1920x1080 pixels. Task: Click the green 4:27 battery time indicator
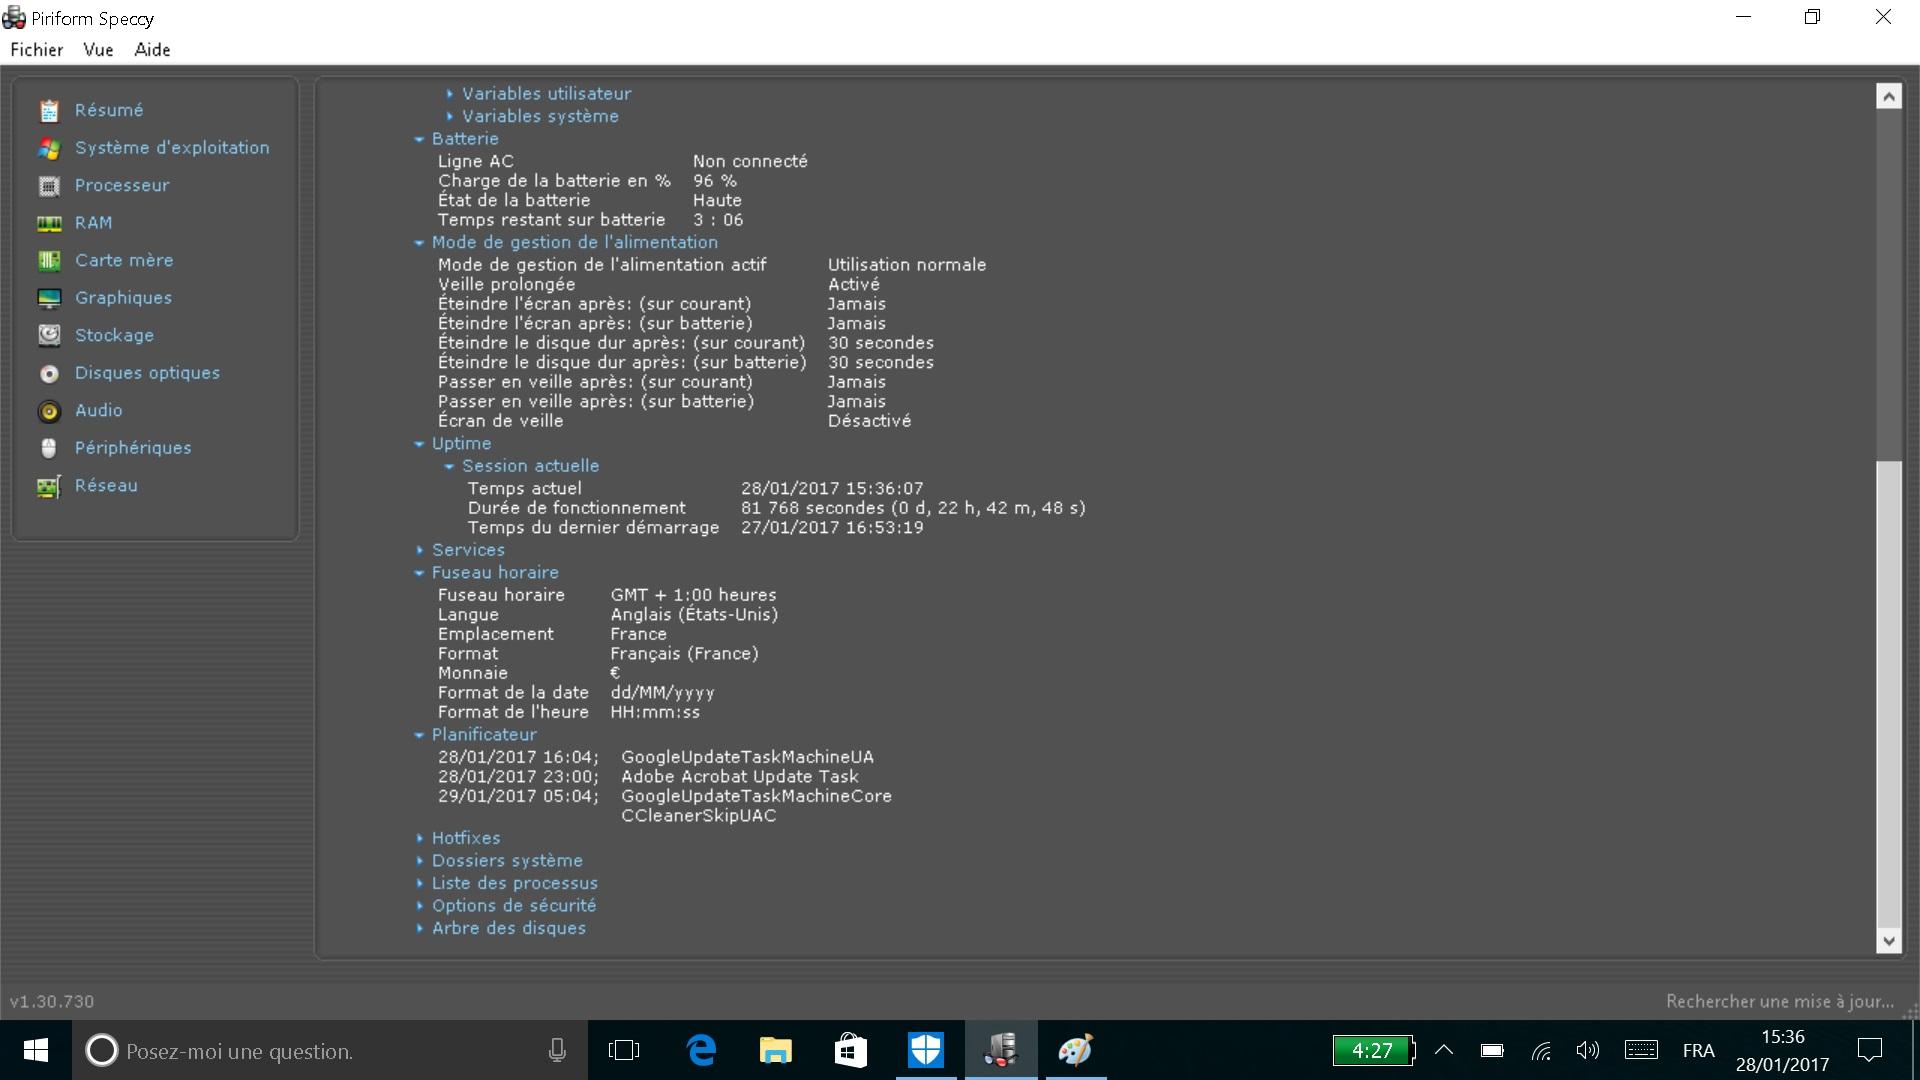pos(1373,1050)
